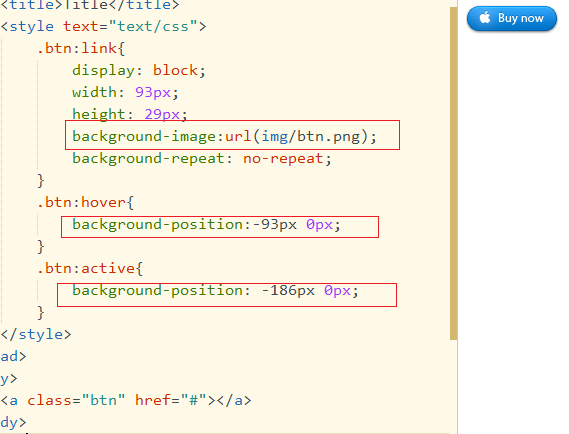
Task: Click the blue Buy now button
Action: tap(512, 19)
